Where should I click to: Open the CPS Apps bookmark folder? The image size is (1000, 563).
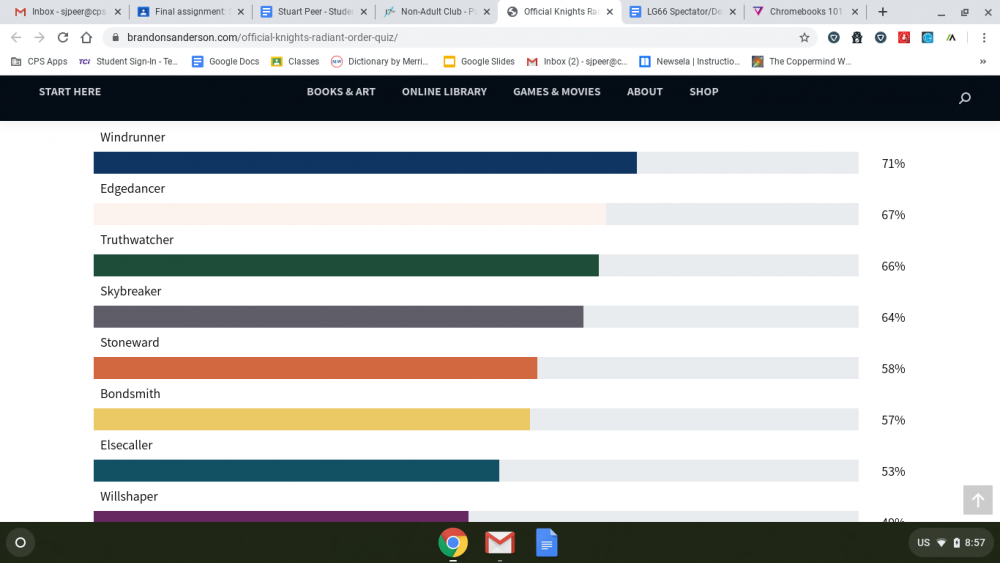(40, 61)
